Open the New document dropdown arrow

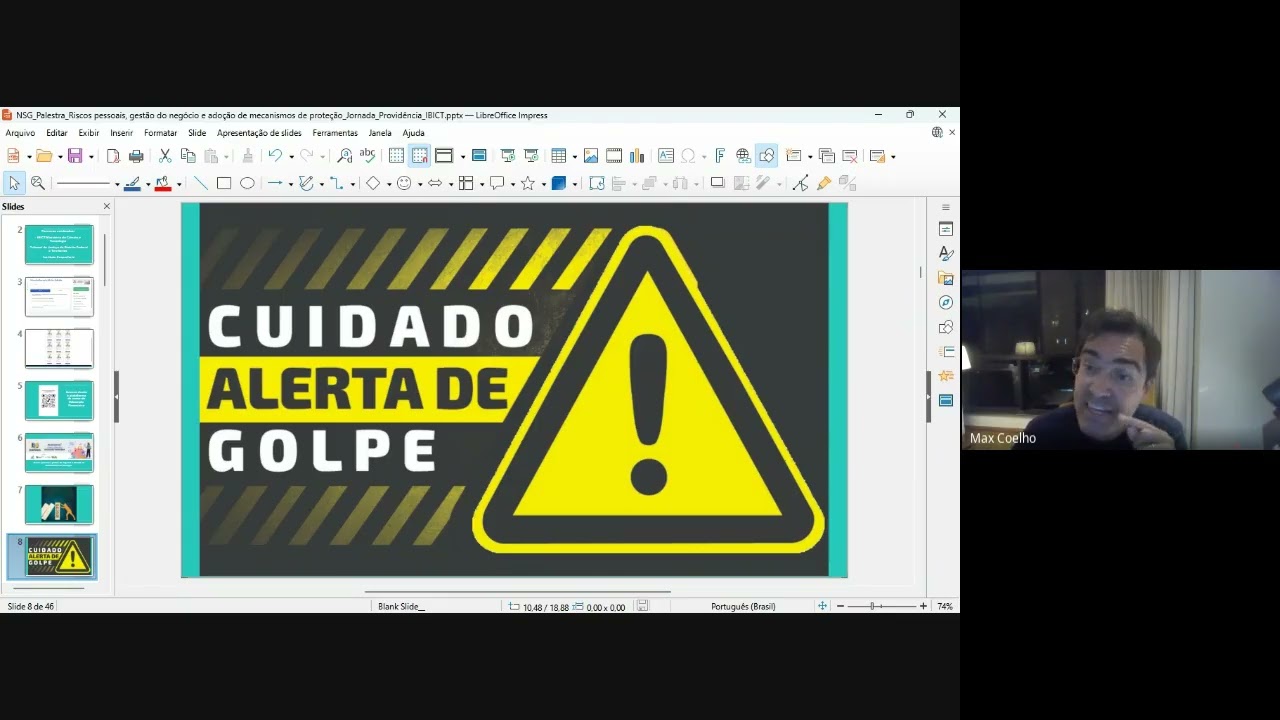pyautogui.click(x=29, y=157)
